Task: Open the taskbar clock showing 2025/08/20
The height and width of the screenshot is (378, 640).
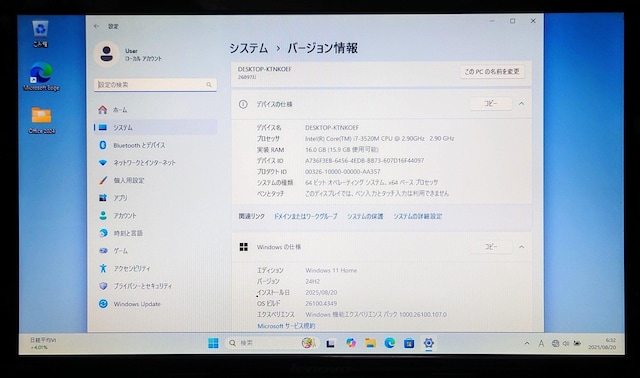Action: (x=602, y=344)
